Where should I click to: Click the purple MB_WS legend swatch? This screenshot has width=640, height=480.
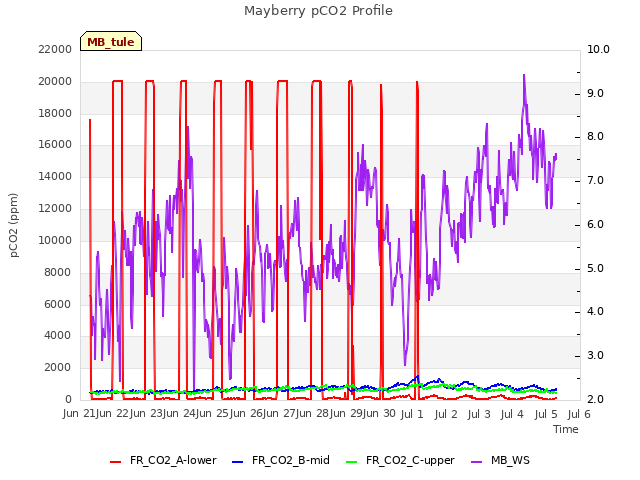coord(476,462)
